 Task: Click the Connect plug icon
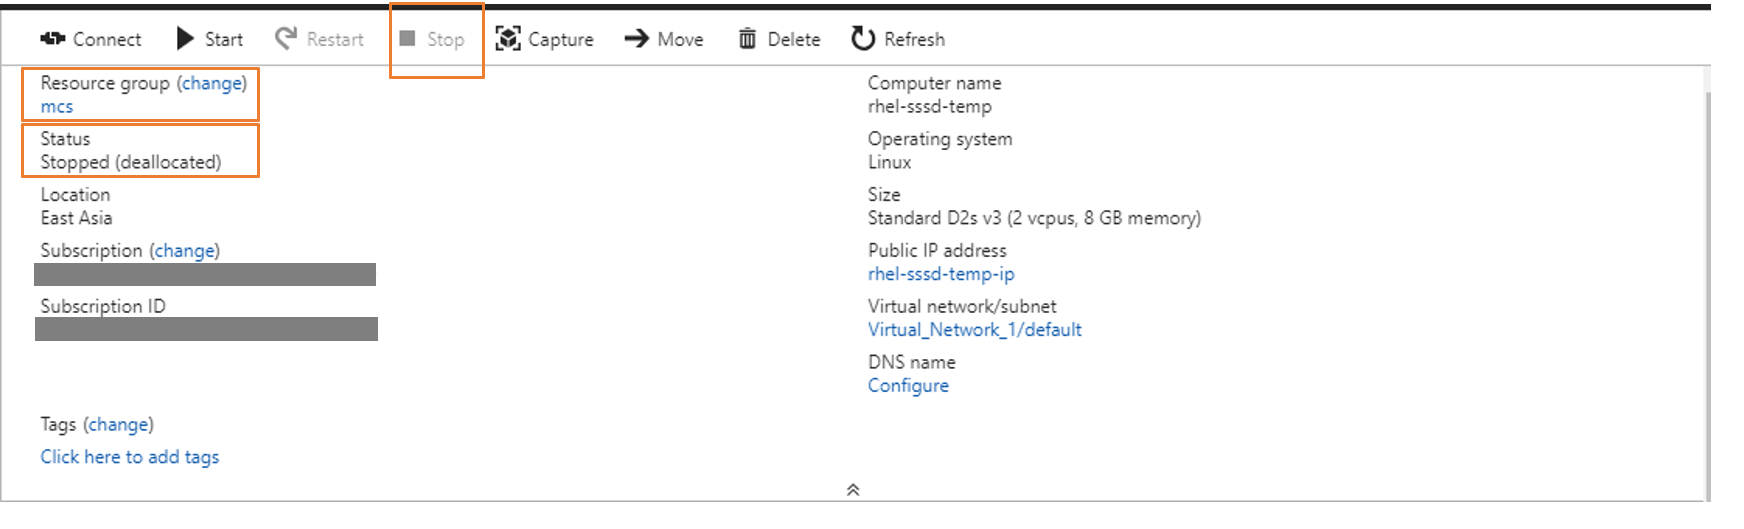click(52, 39)
